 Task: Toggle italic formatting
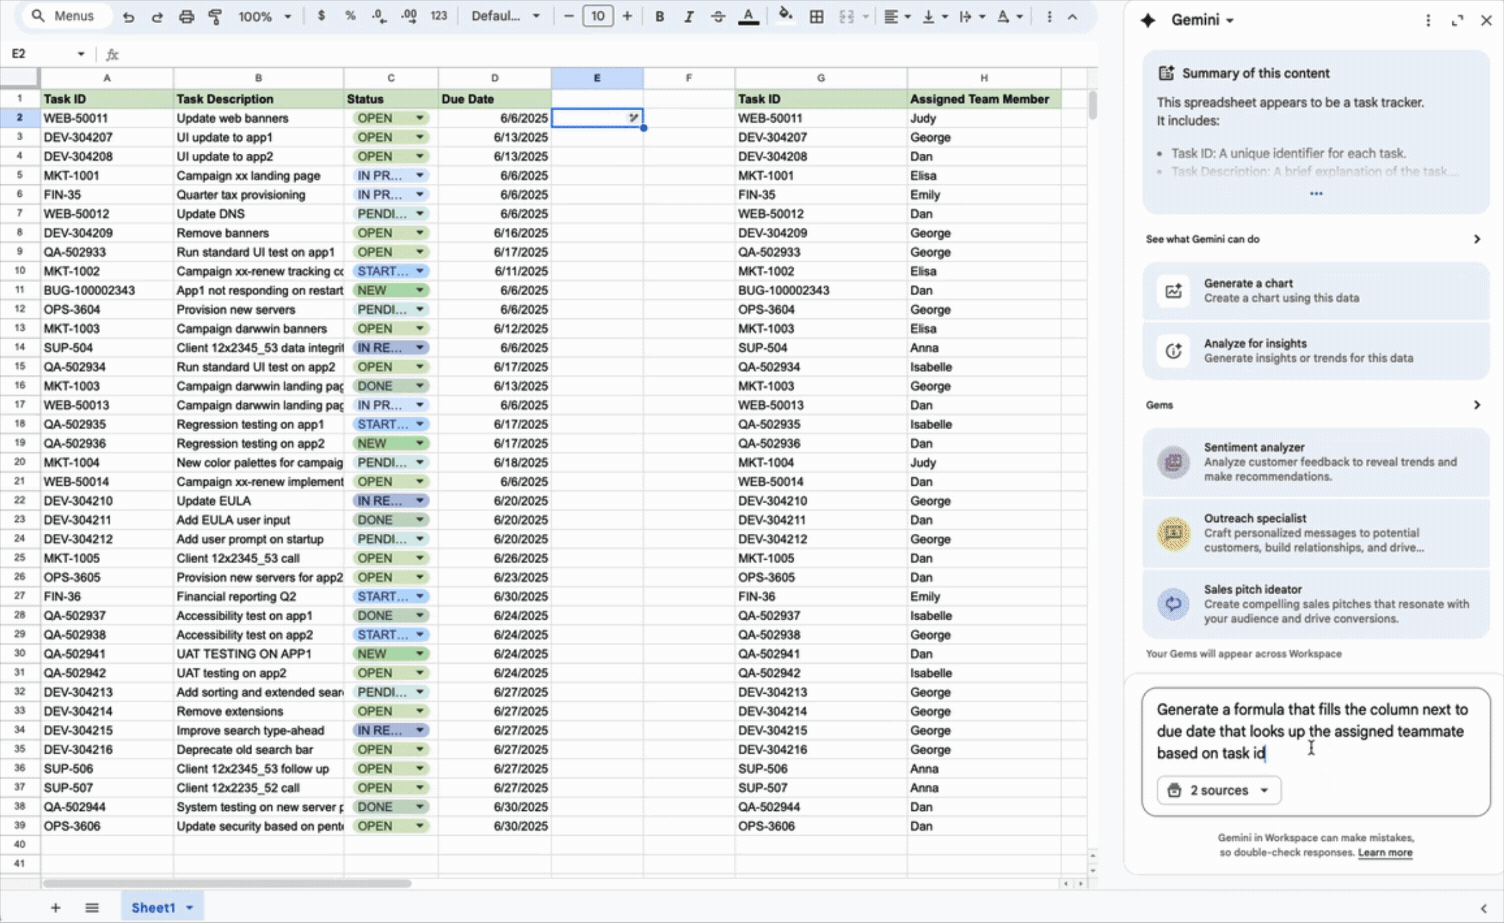pyautogui.click(x=688, y=17)
